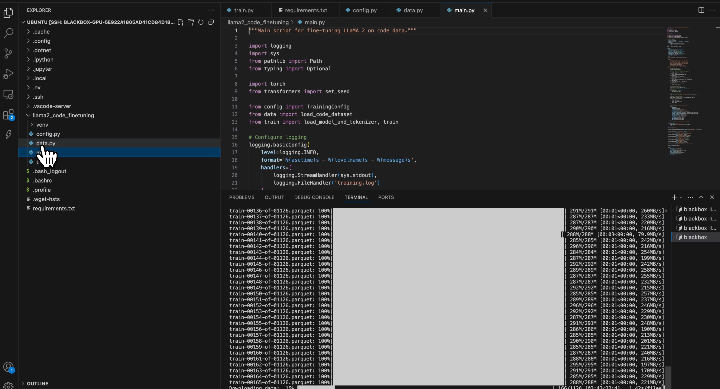Image resolution: width=720 pixels, height=389 pixels.
Task: Switch to the data.py editor tab
Action: click(413, 10)
